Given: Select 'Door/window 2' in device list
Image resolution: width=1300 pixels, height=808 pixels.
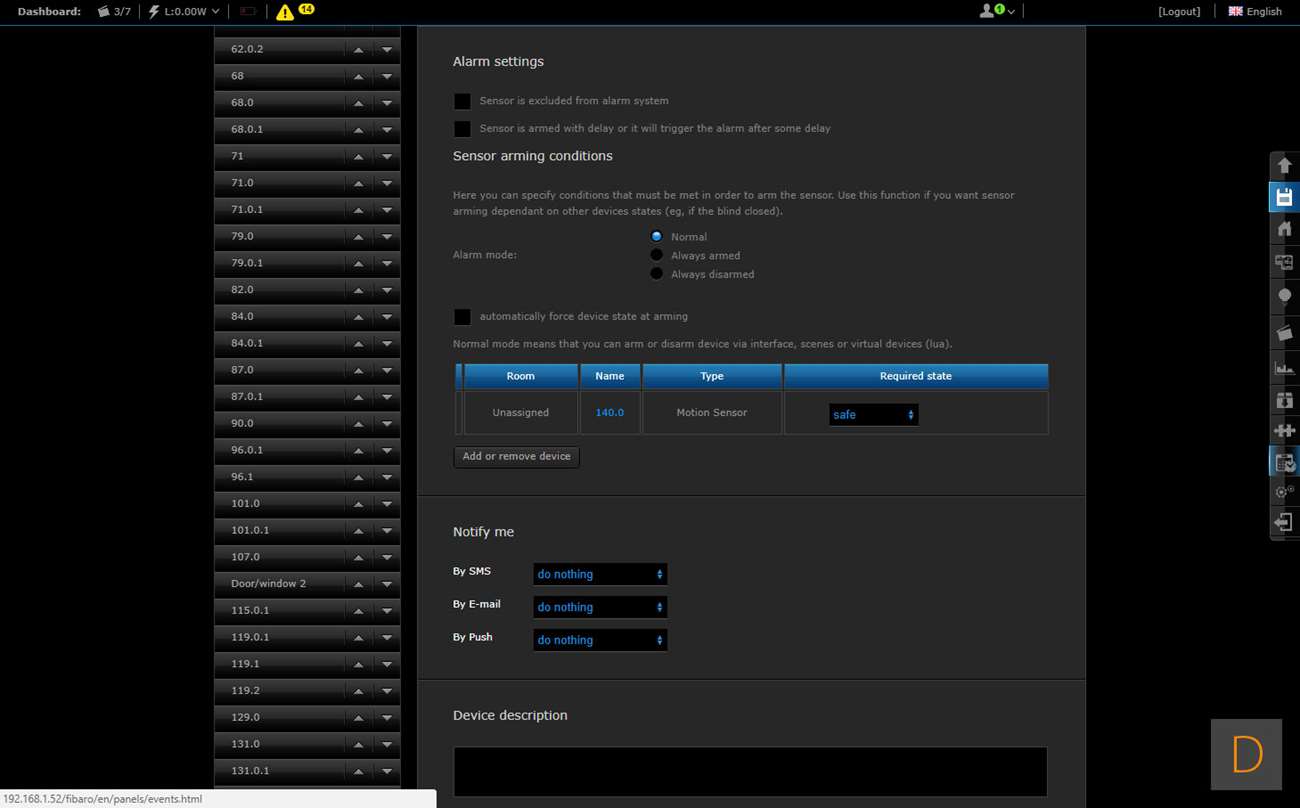Looking at the screenshot, I should click(x=280, y=583).
